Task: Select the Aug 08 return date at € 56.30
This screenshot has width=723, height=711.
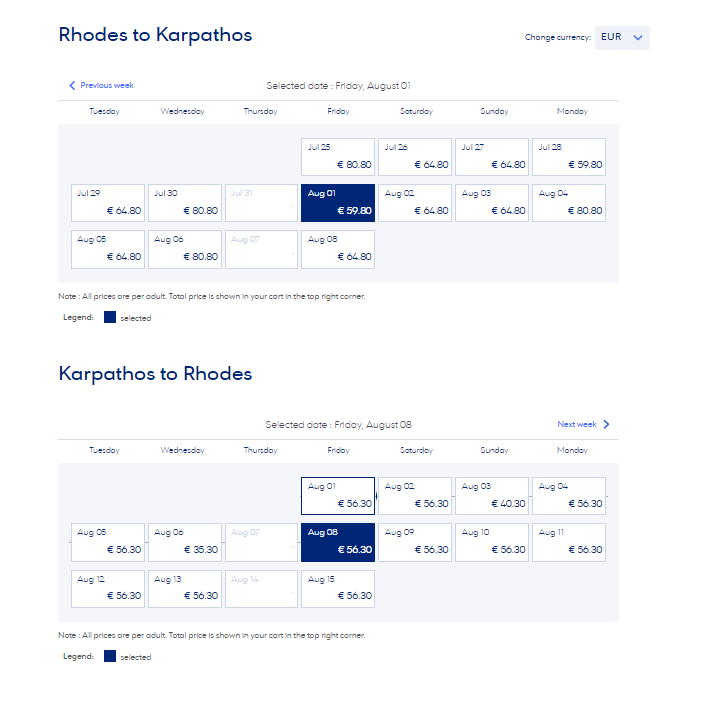Action: pos(338,542)
